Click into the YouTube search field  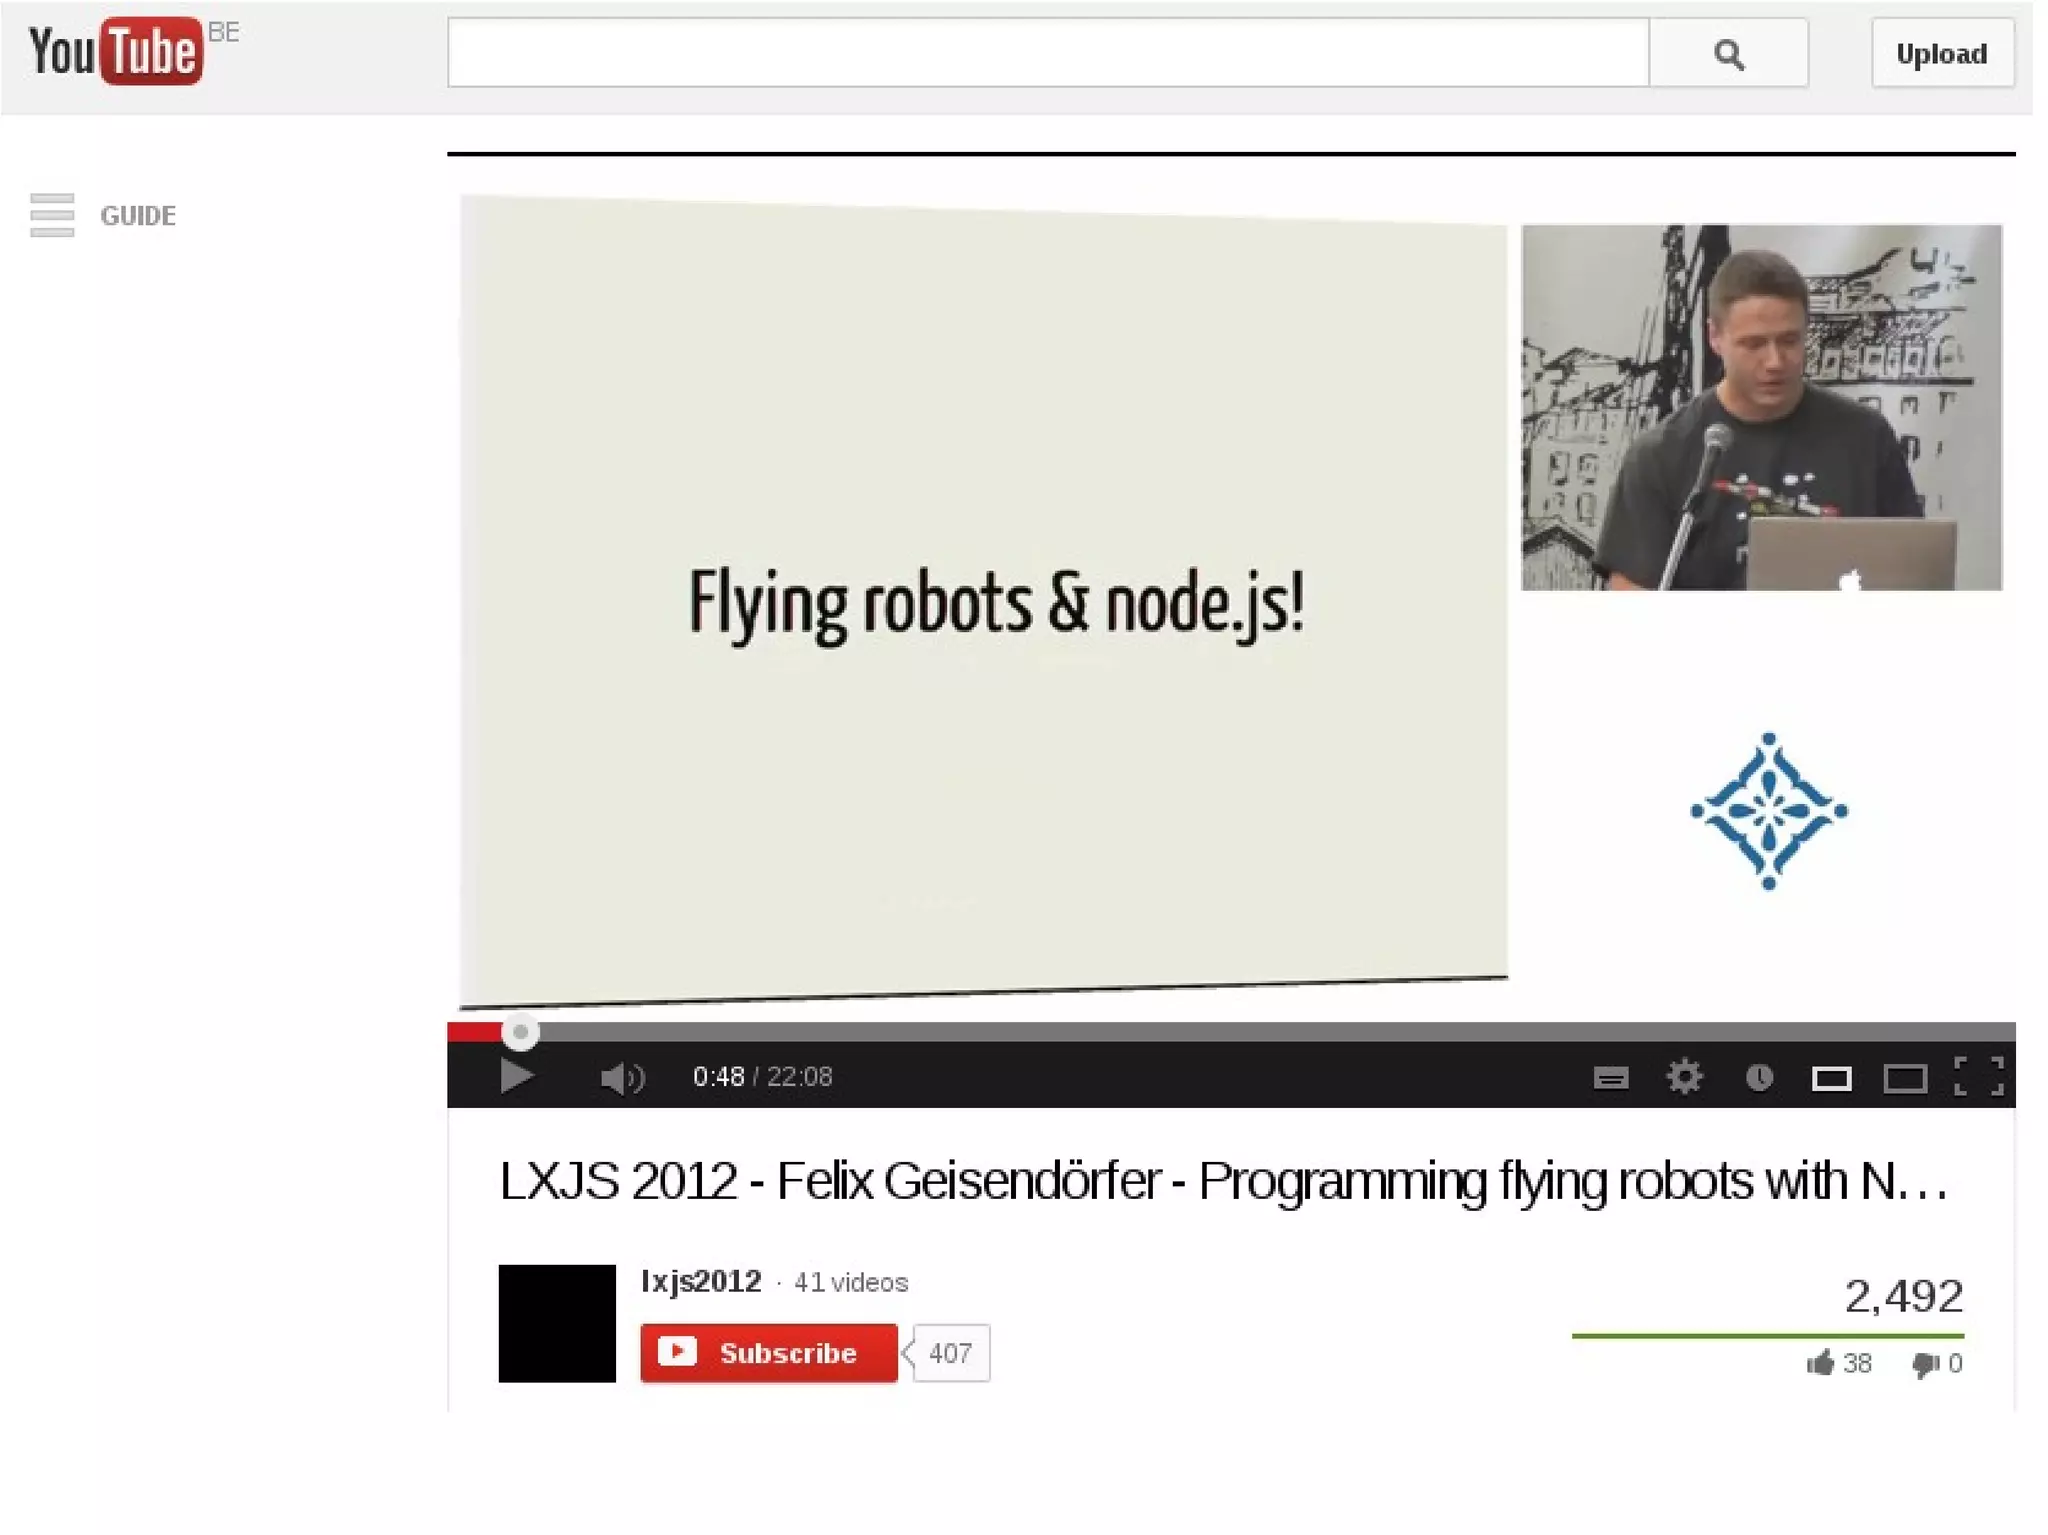click(1047, 53)
